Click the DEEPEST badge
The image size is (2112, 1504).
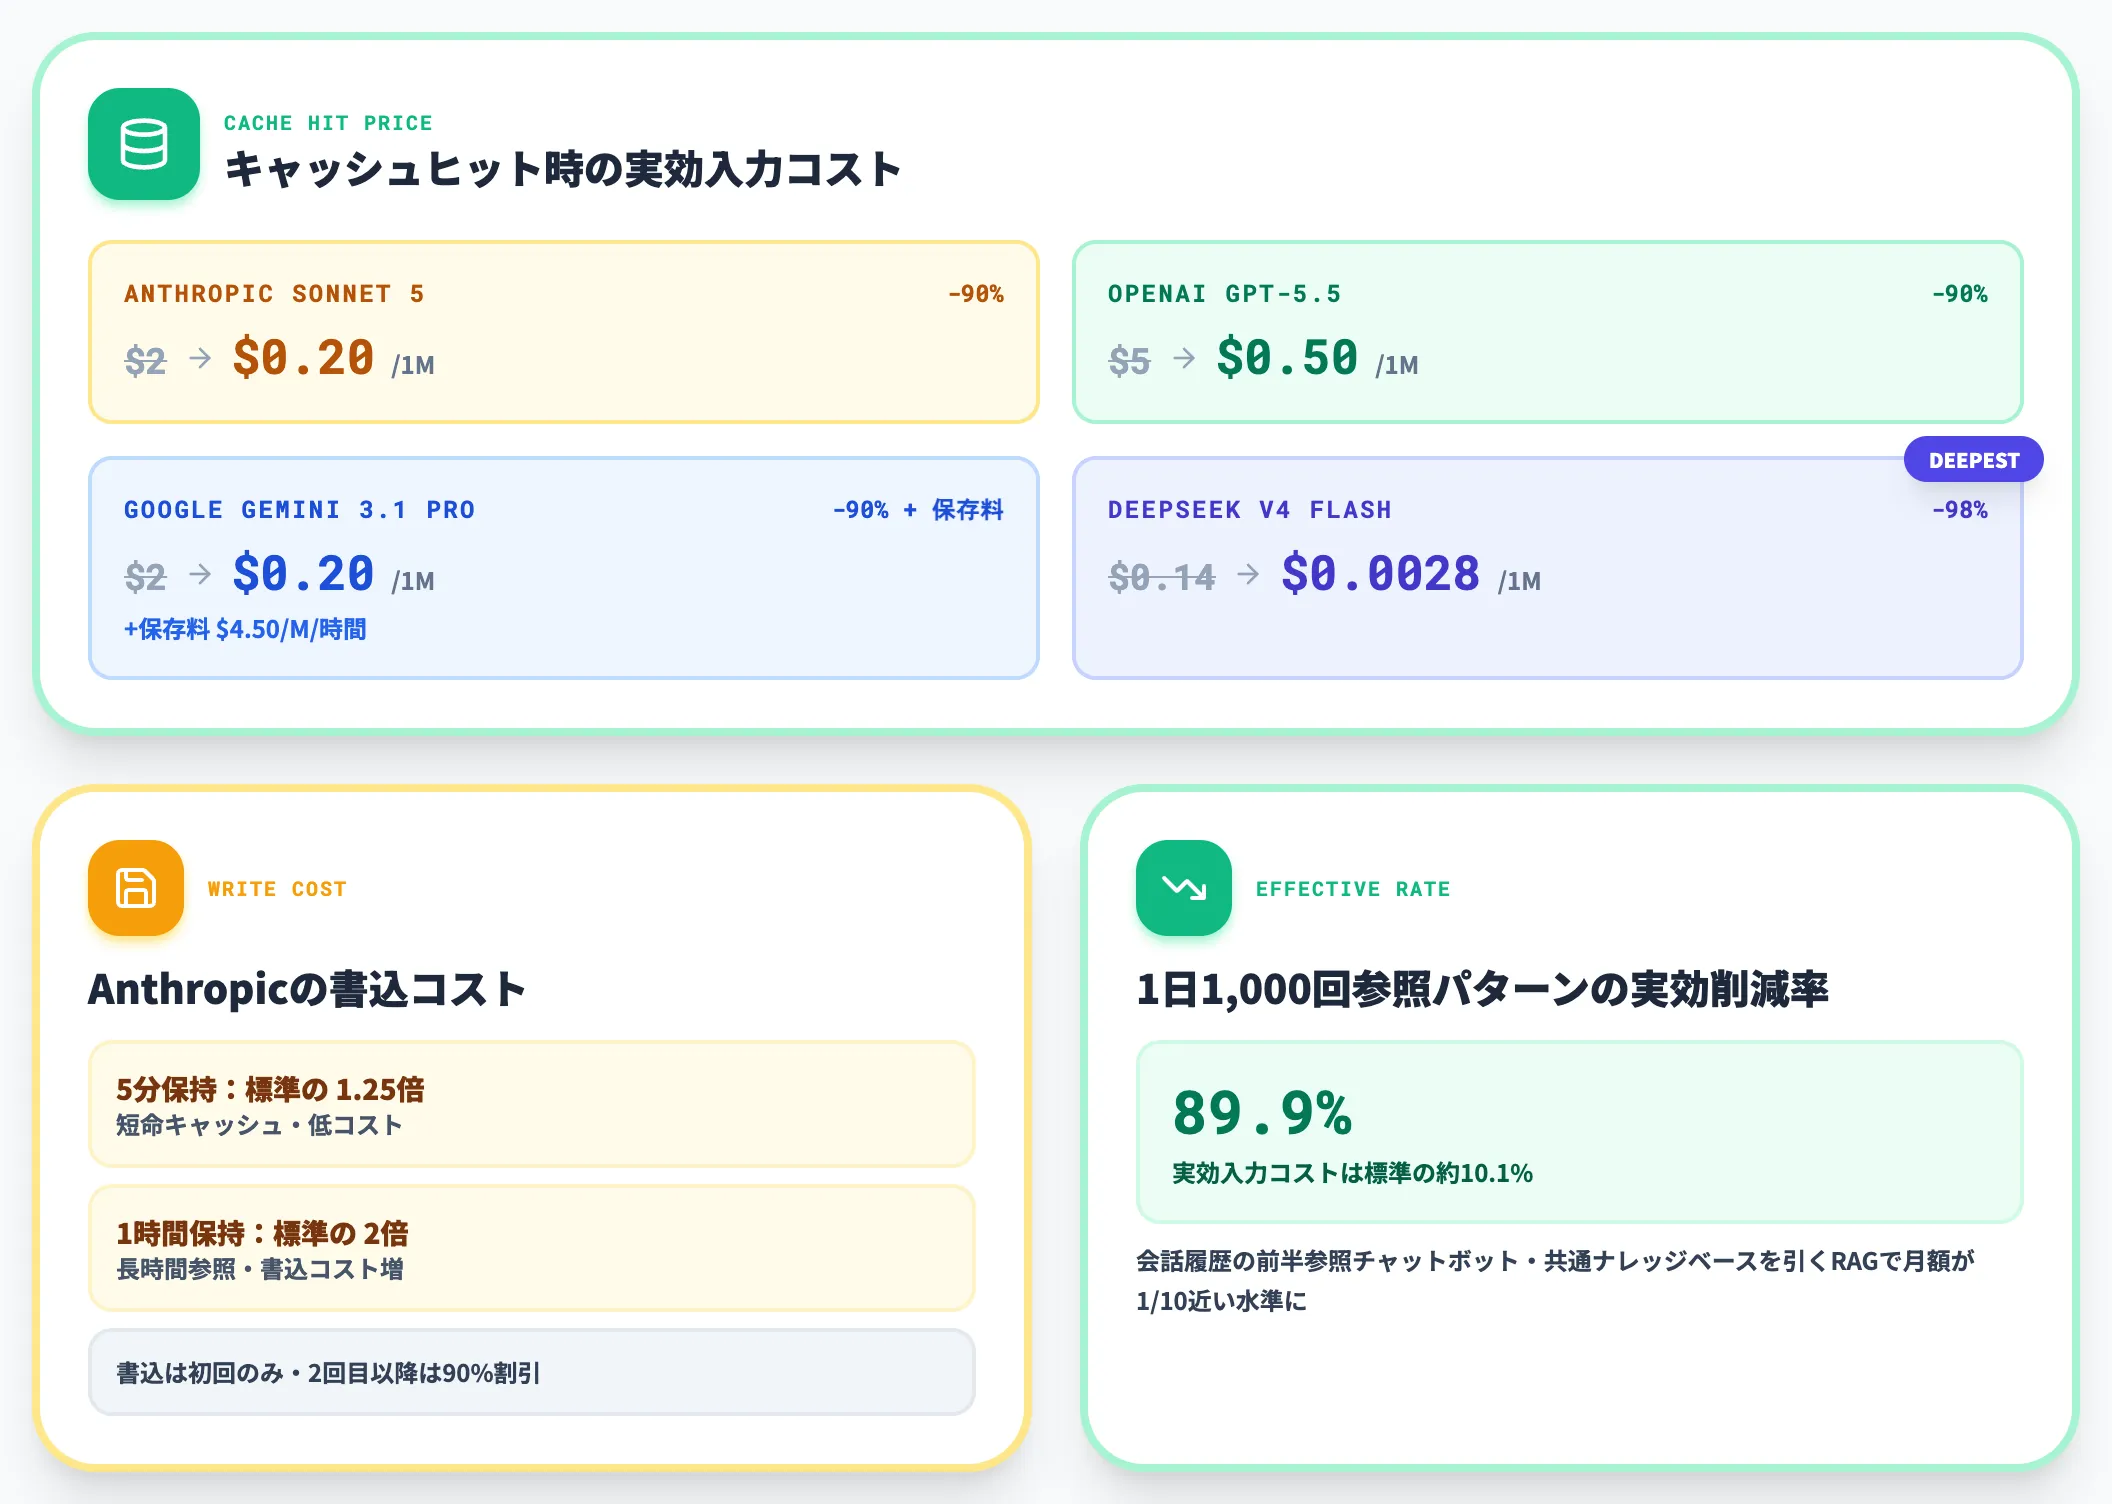(1974, 460)
